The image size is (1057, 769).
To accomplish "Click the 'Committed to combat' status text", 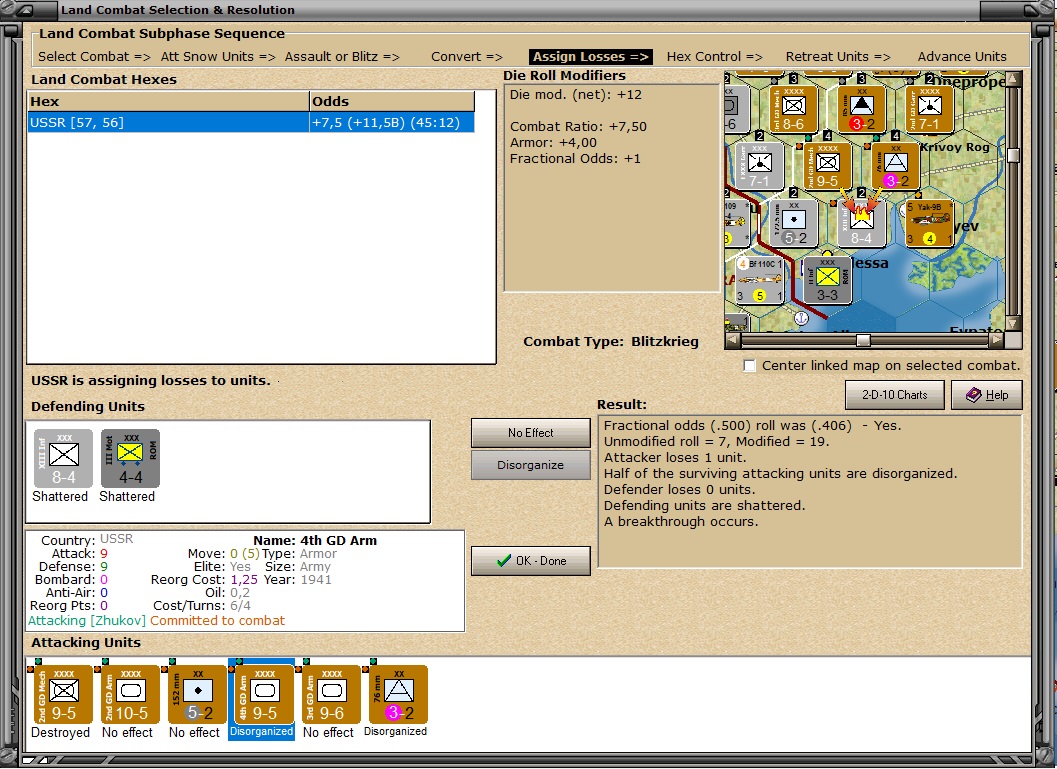I will 217,621.
